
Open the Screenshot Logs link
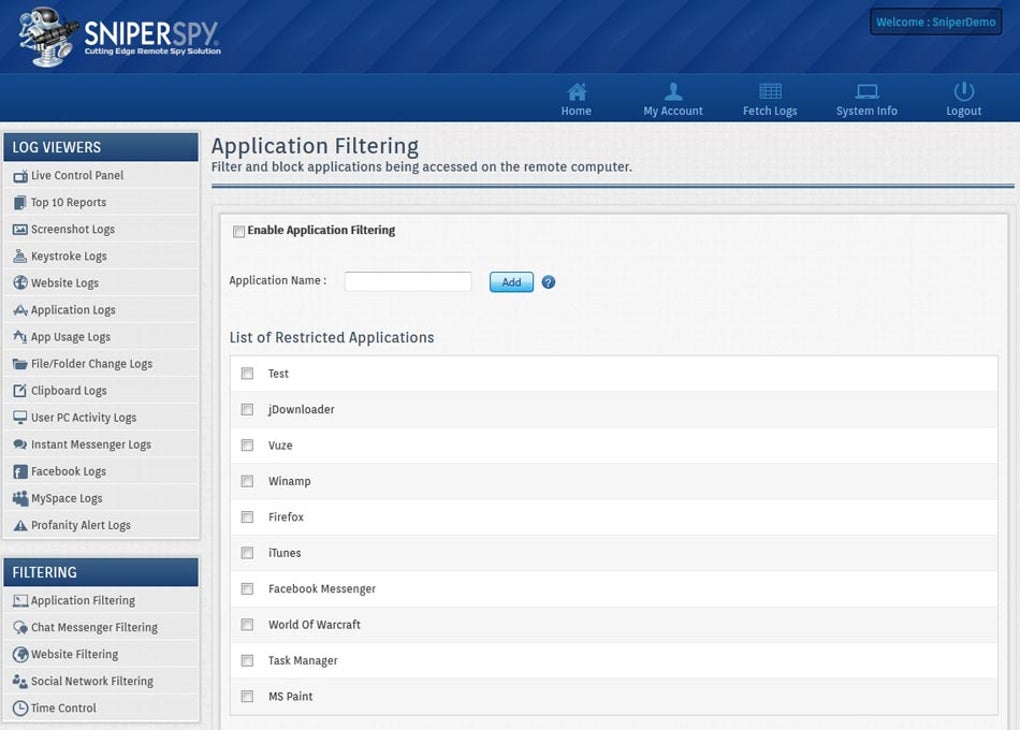click(73, 230)
